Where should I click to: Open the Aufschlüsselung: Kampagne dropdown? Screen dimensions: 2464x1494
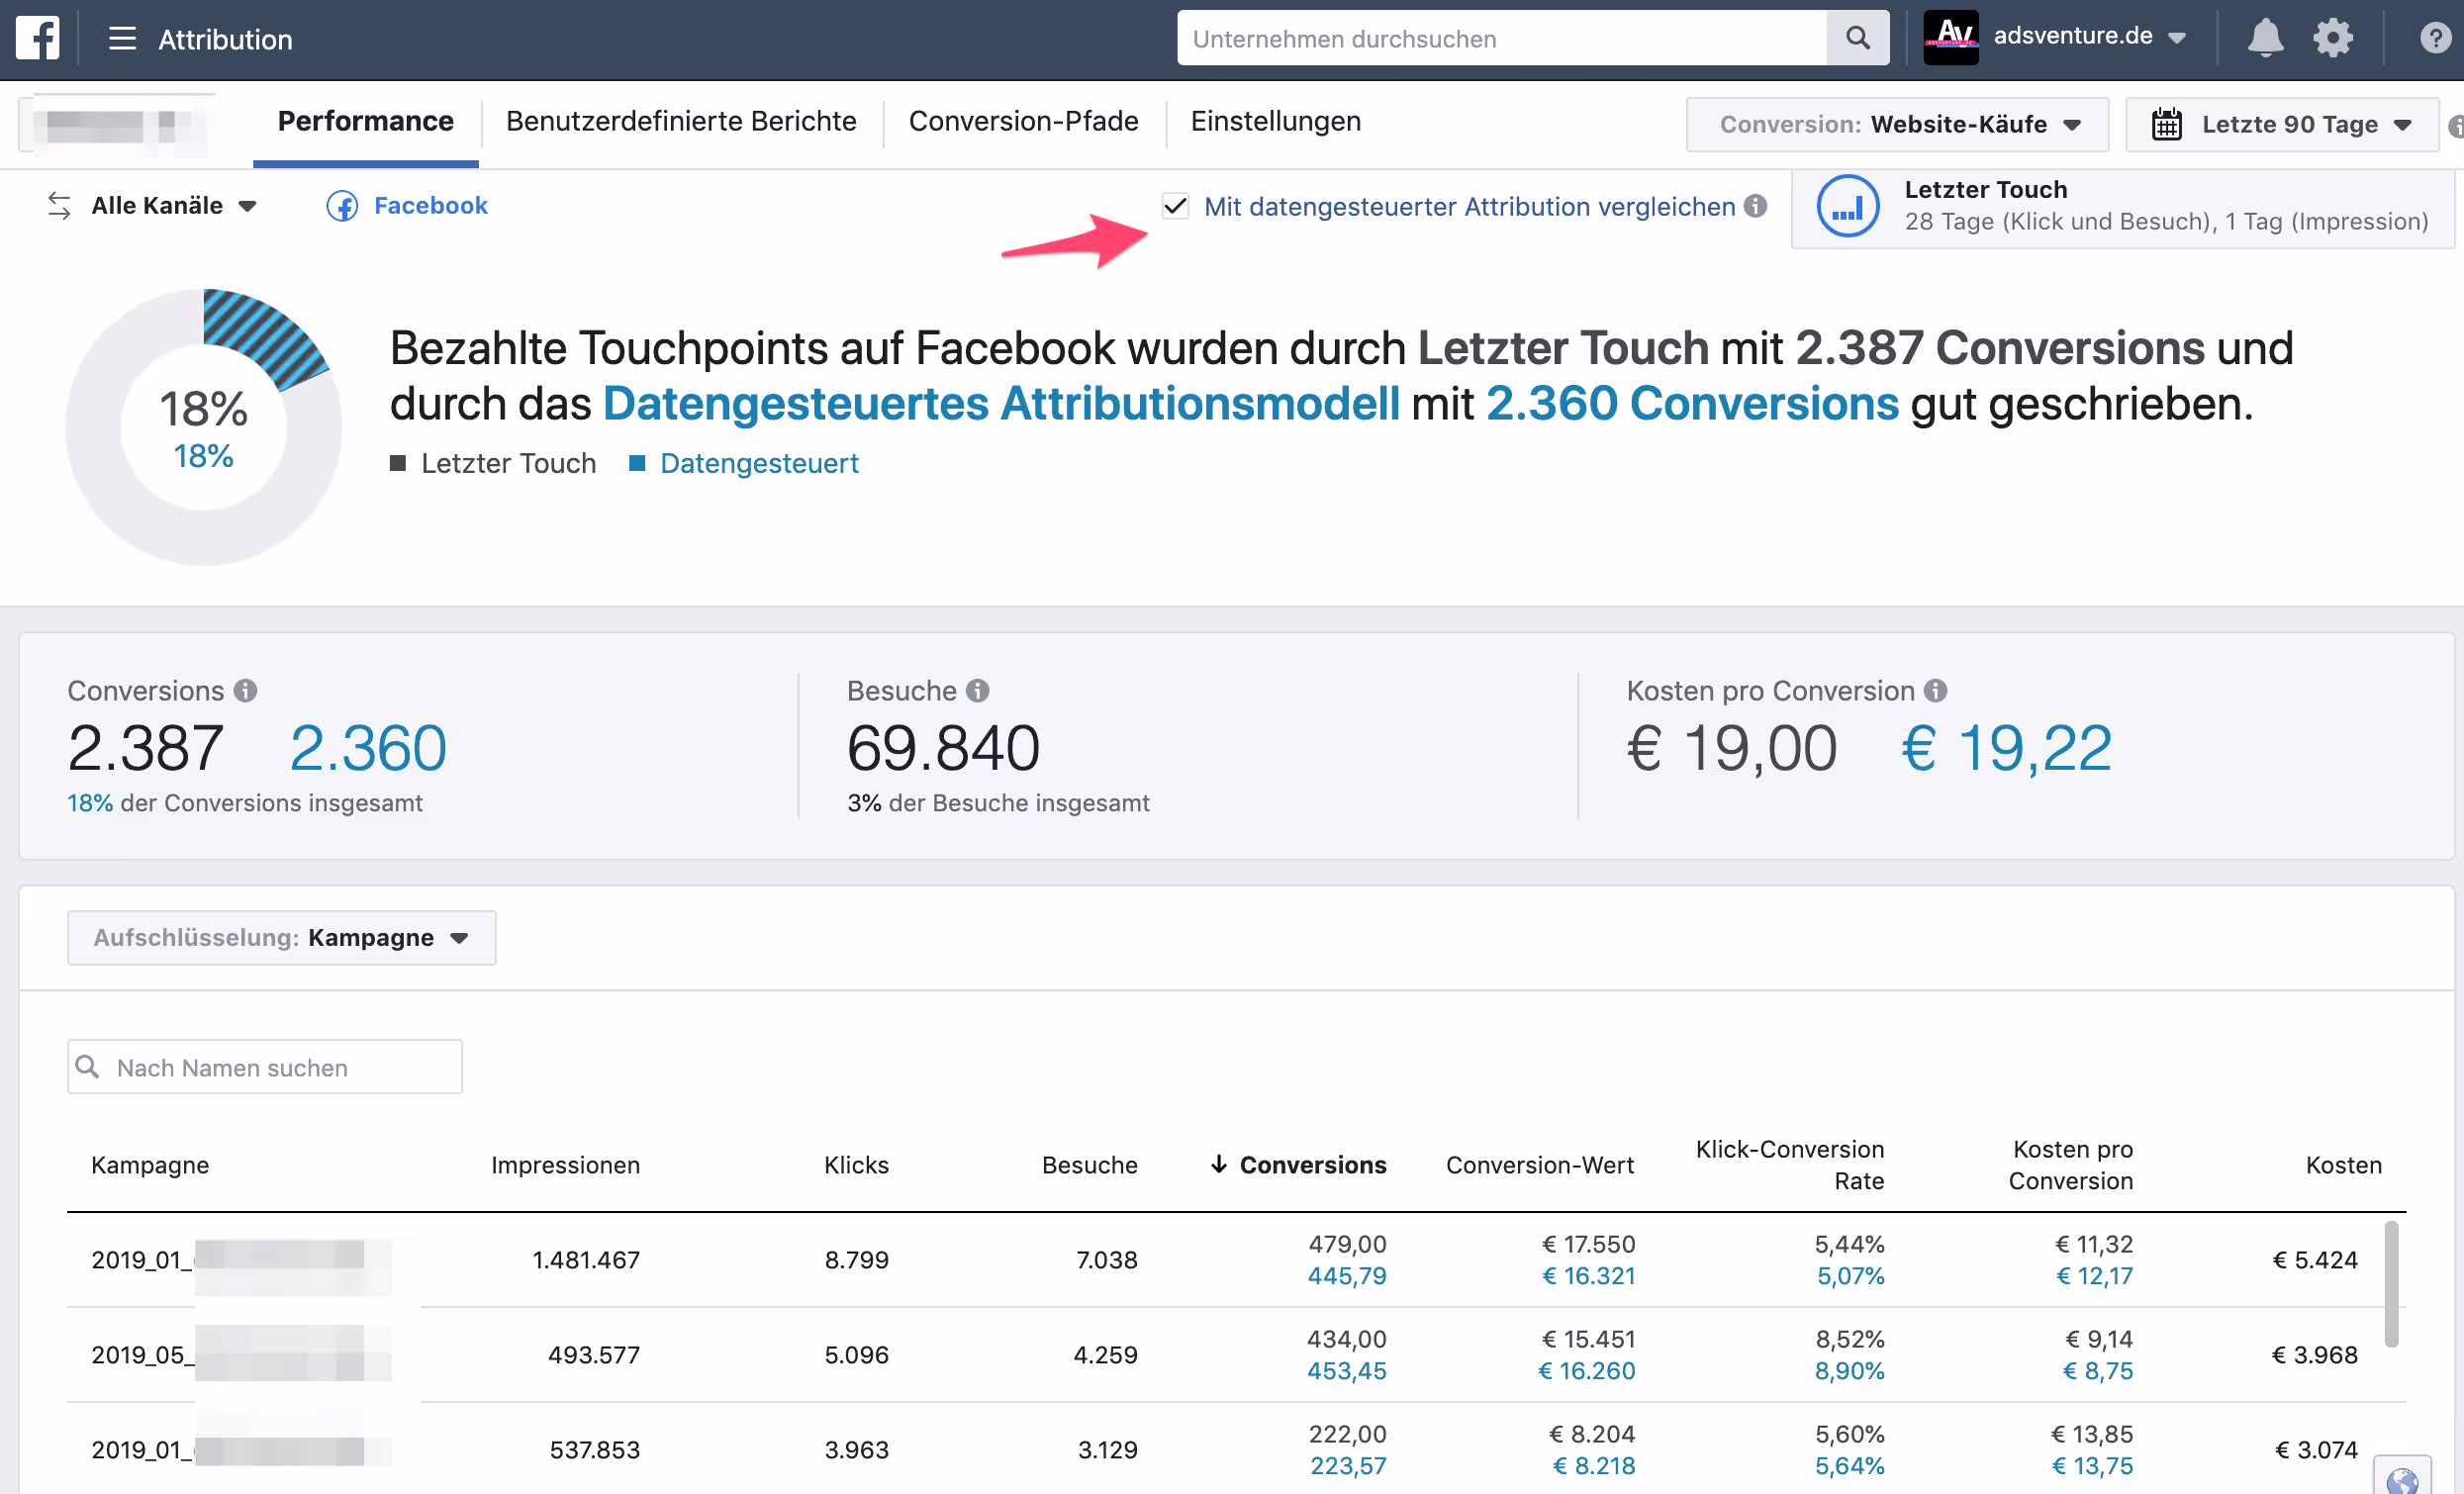(281, 937)
